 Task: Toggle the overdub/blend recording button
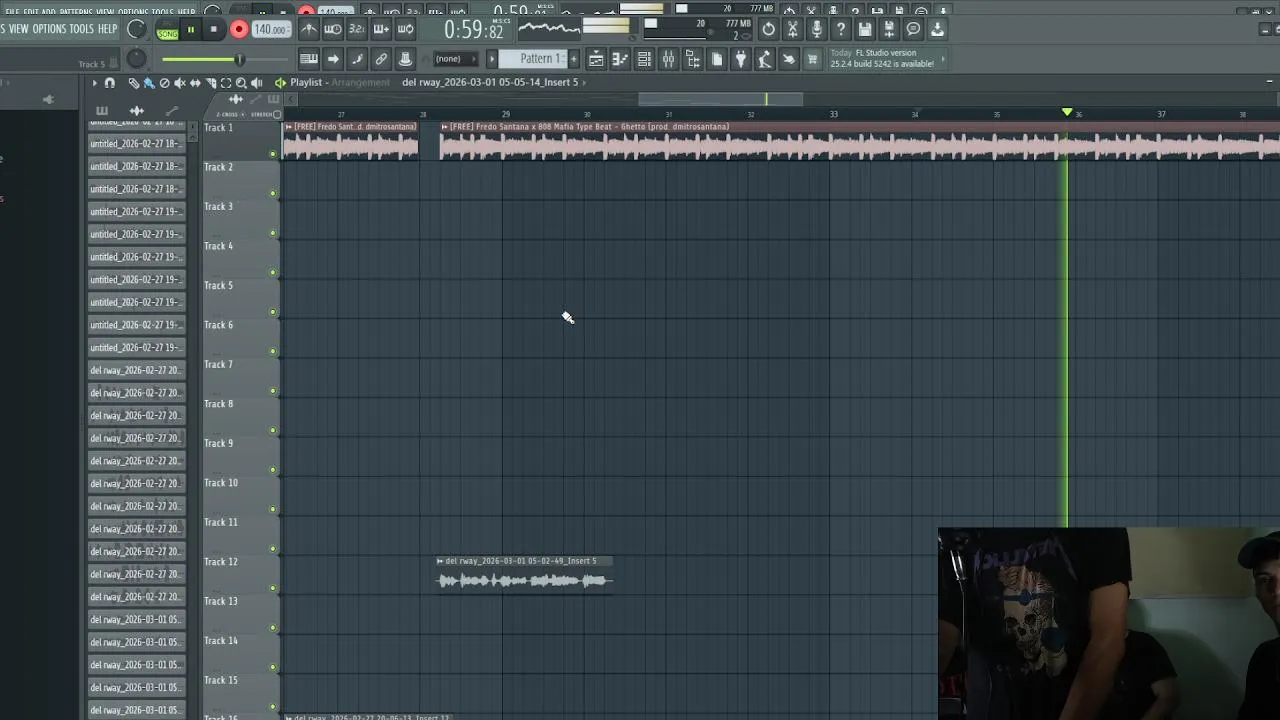(x=381, y=29)
